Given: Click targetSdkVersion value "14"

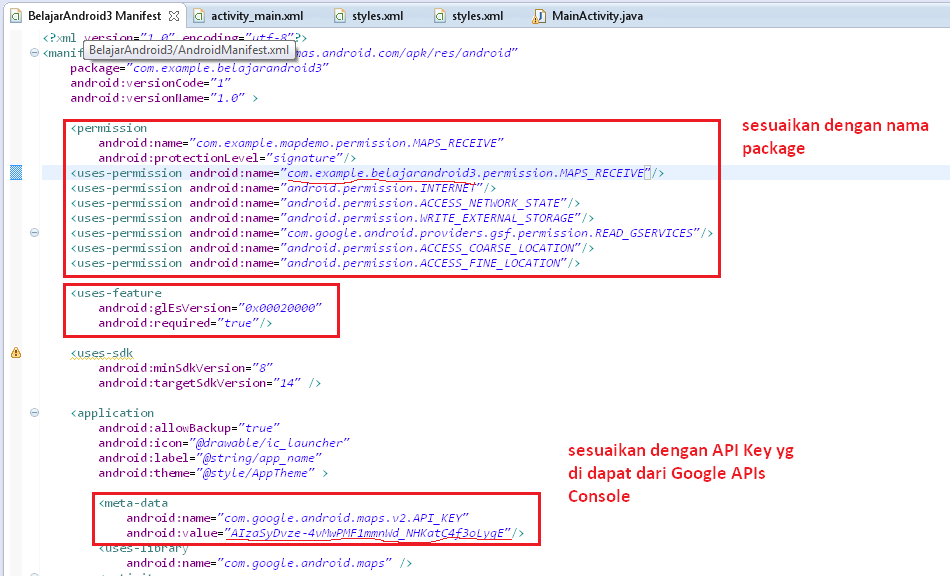Looking at the screenshot, I should tap(287, 383).
